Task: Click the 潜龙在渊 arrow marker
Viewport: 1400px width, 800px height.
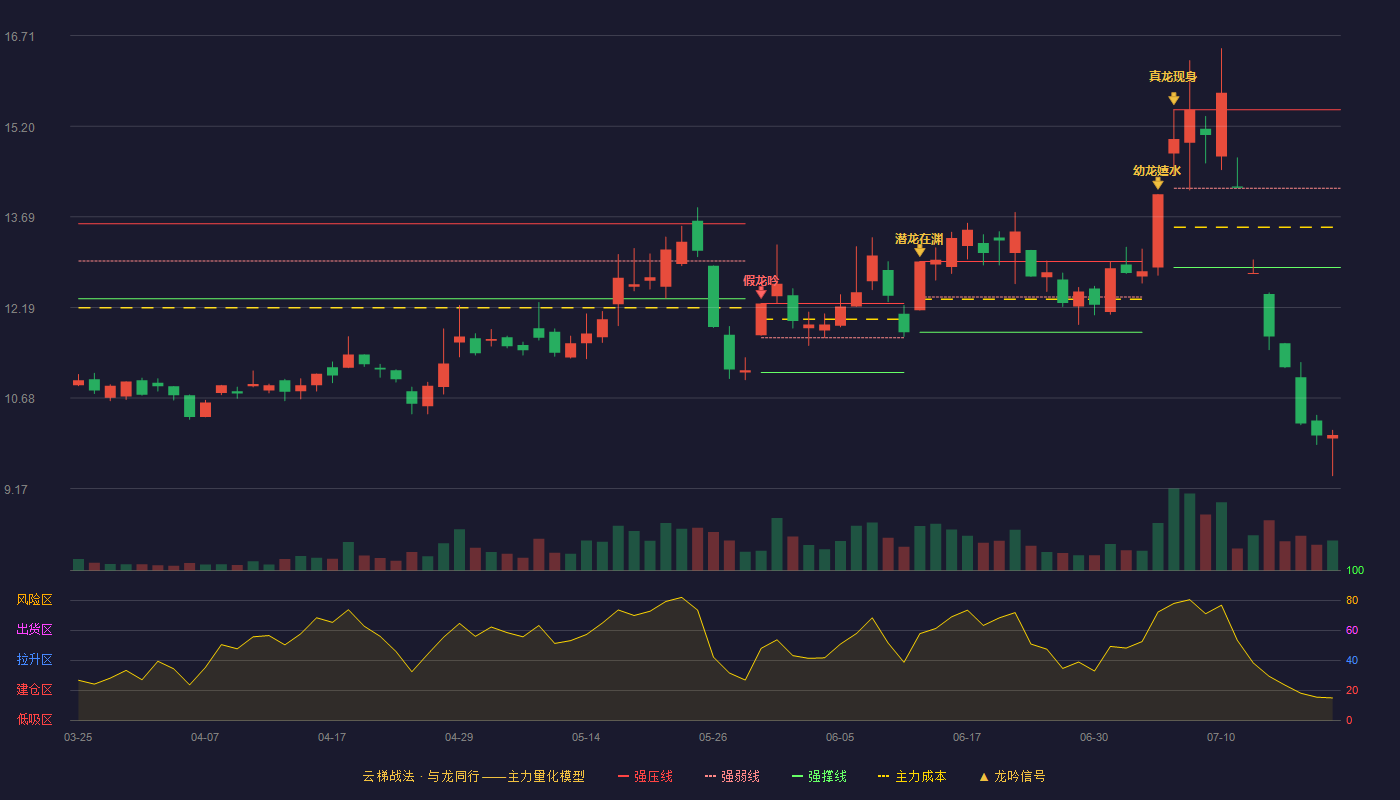Action: coord(920,251)
